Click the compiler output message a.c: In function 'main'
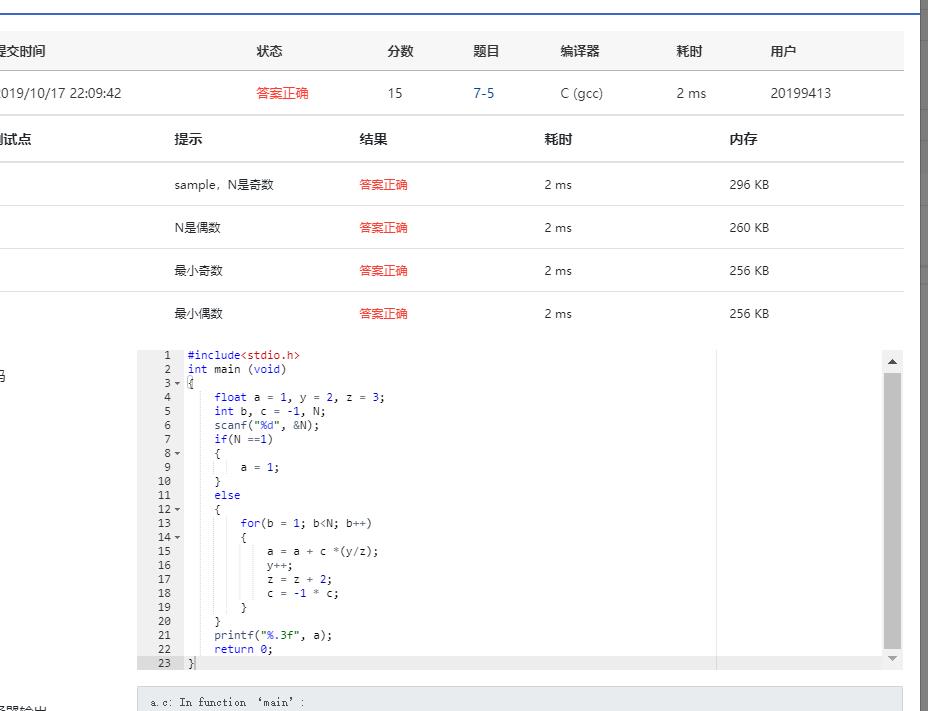 [227, 702]
